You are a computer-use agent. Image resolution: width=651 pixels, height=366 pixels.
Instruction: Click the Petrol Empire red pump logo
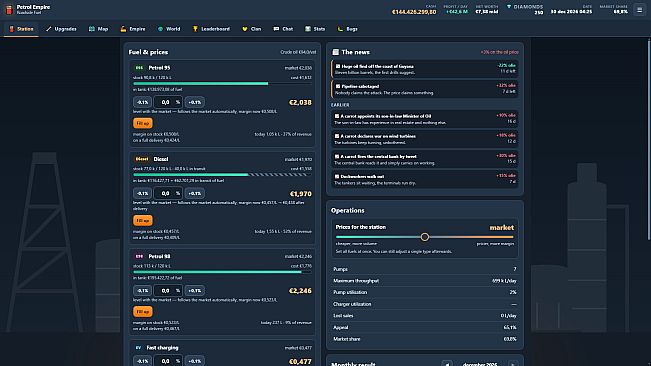point(9,9)
